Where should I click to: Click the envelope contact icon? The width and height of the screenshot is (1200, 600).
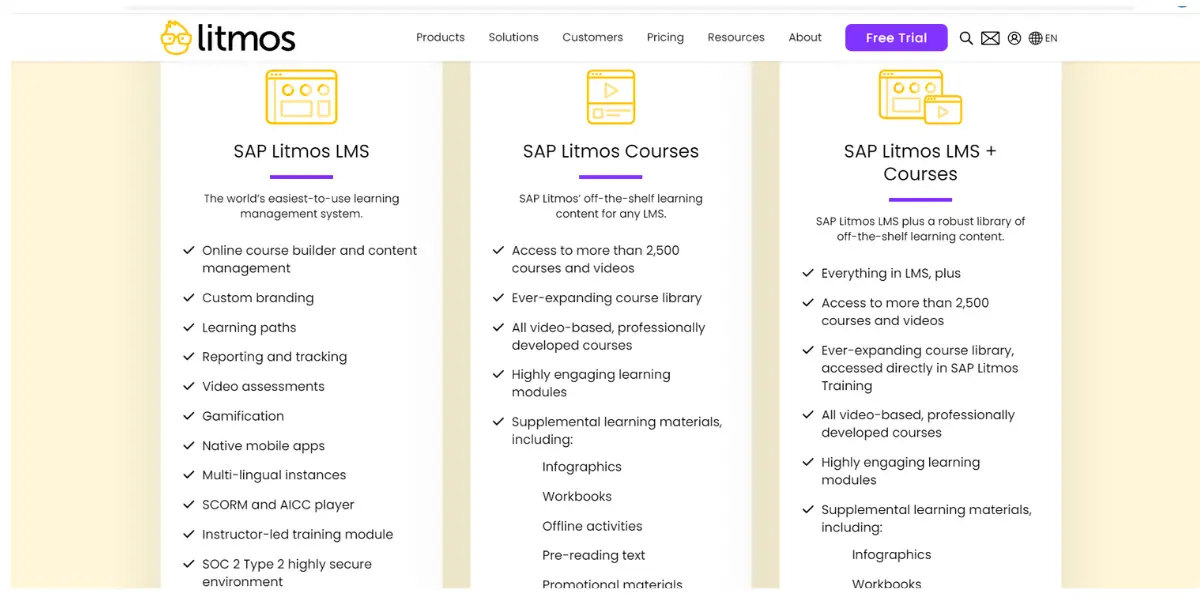990,38
